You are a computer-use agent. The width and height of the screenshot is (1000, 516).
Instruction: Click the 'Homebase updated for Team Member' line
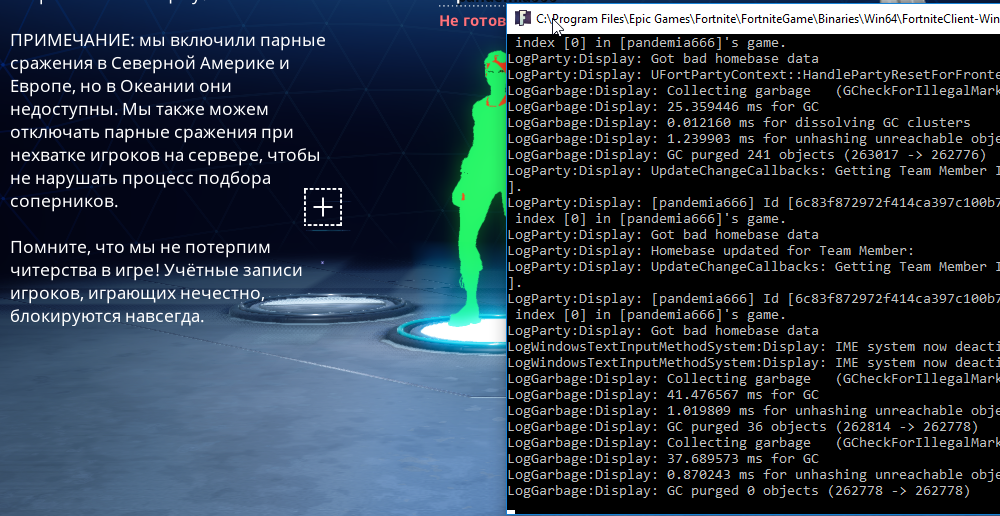point(711,251)
